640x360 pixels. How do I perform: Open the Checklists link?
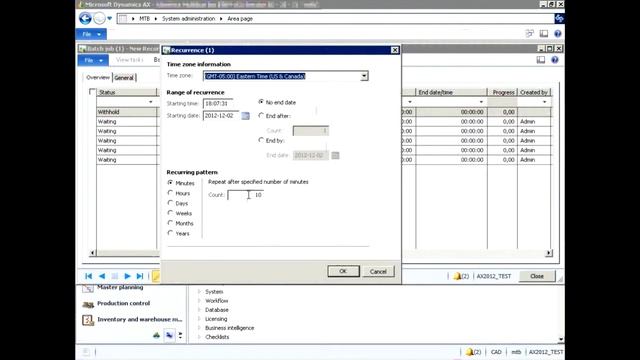tap(217, 337)
